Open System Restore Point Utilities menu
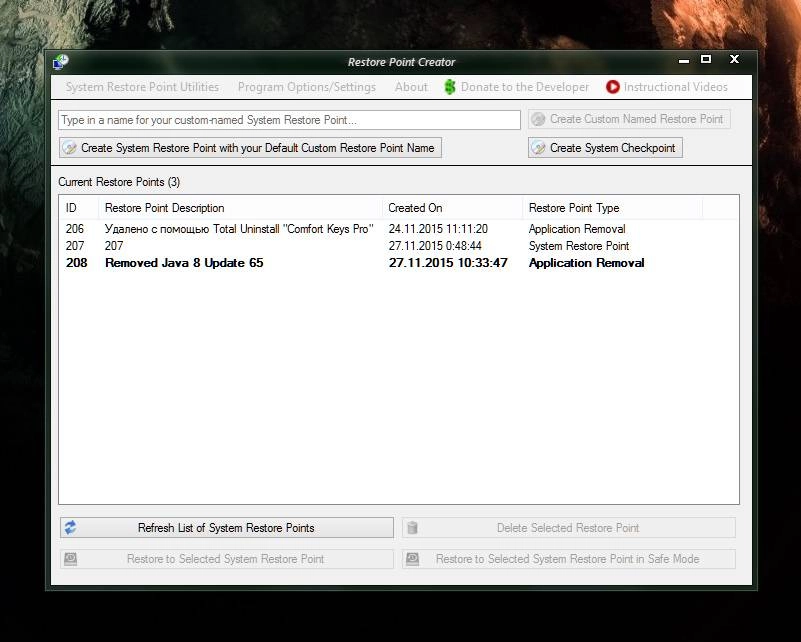This screenshot has width=801, height=642. pos(142,87)
